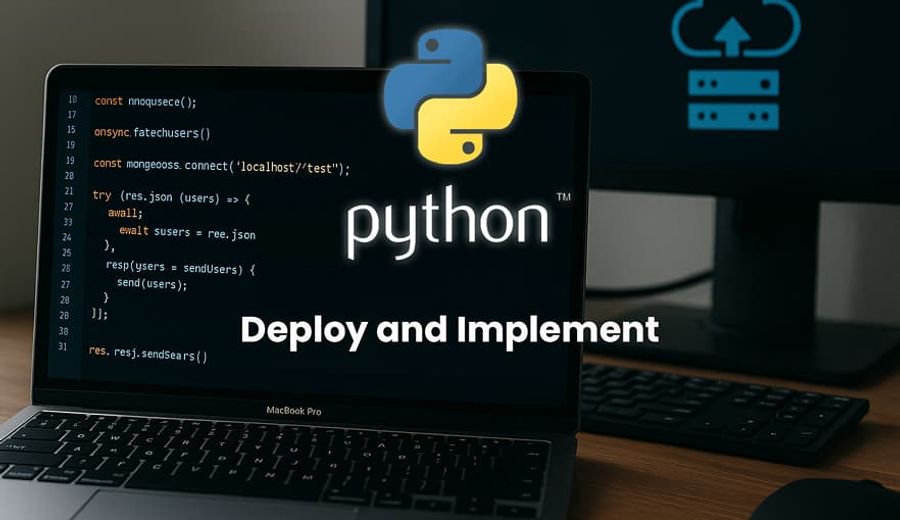Click the code line 'try (res.json (users) => {'
This screenshot has height=520, width=900.
point(171,197)
